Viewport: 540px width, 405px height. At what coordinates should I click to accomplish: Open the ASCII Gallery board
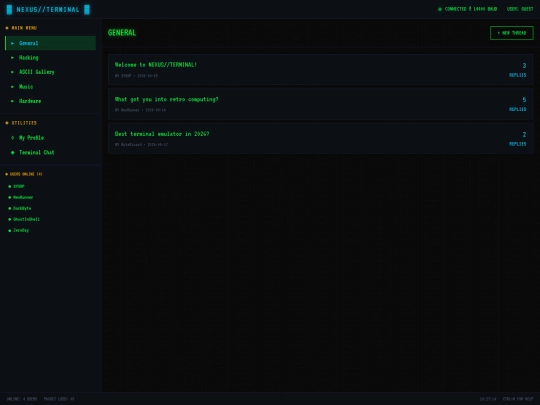tap(51, 72)
